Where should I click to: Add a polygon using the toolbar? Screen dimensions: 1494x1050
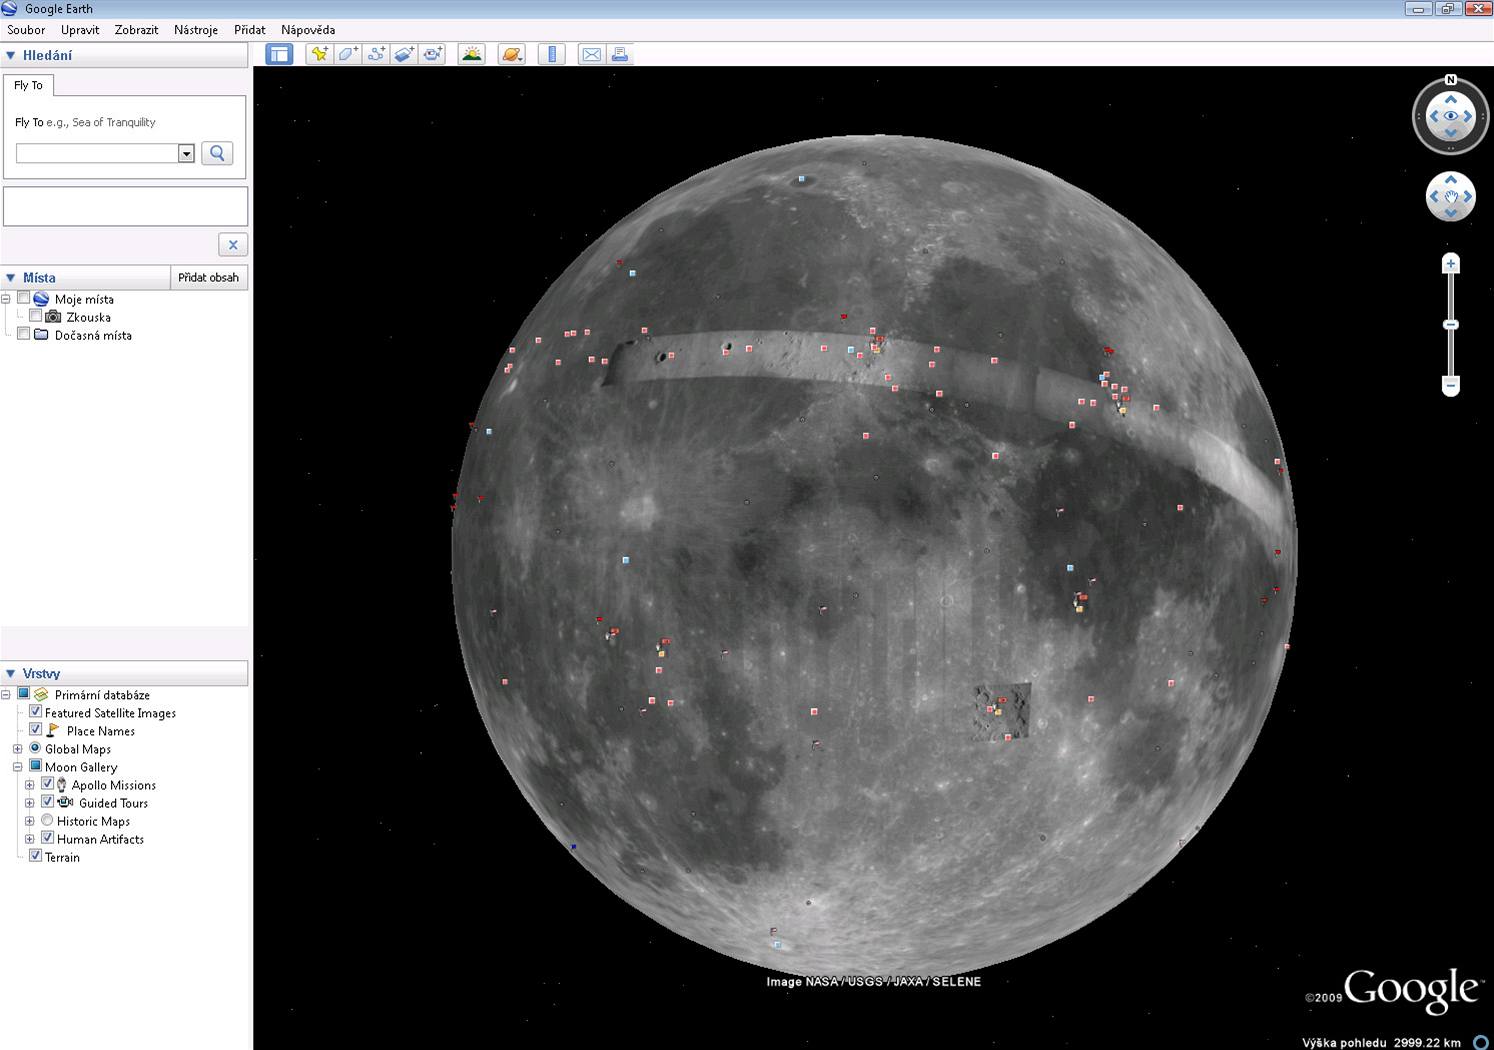[x=347, y=55]
